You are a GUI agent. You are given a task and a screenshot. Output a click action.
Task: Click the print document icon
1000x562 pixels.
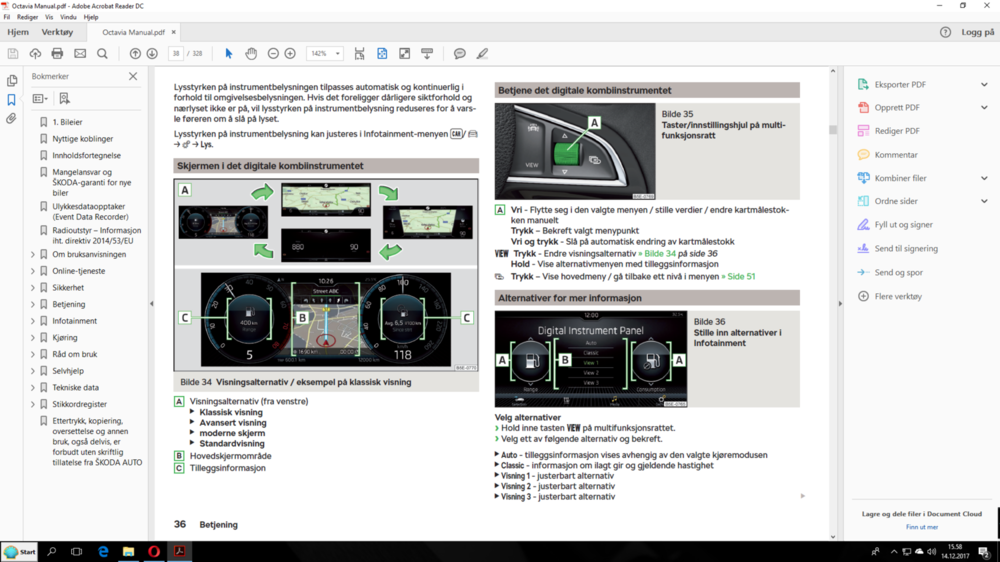(x=57, y=54)
